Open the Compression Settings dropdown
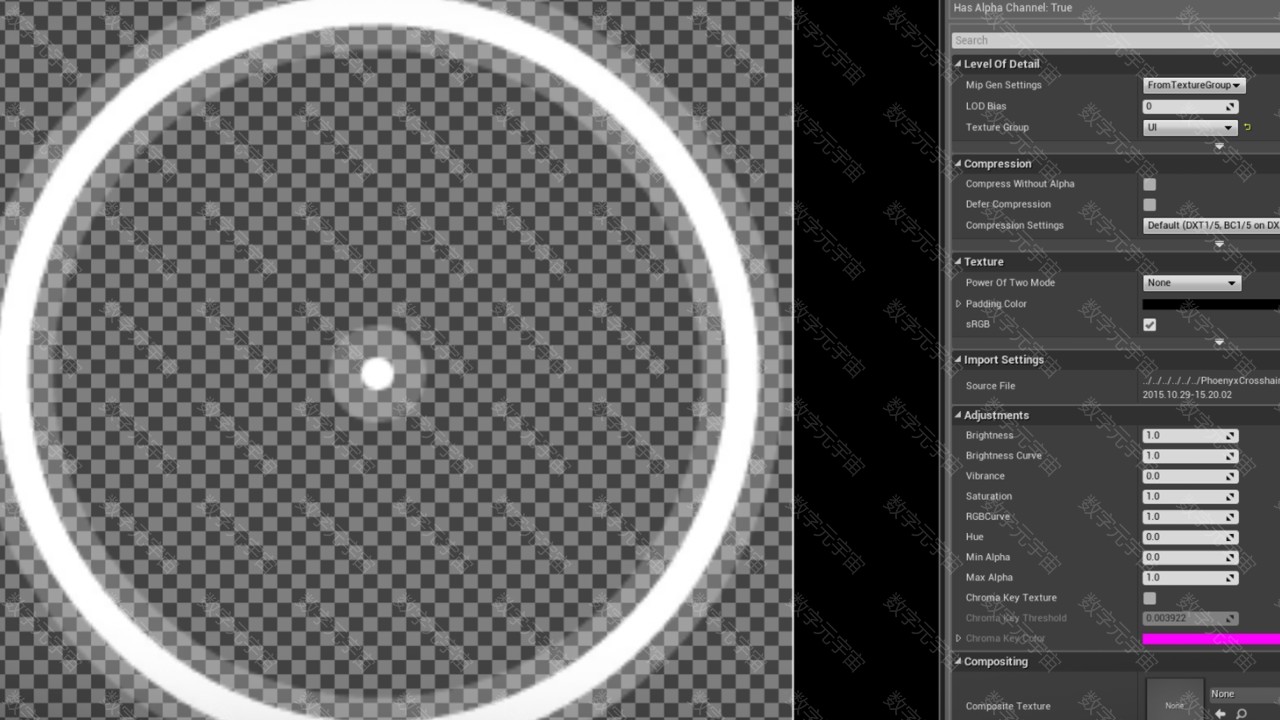 tap(1211, 225)
